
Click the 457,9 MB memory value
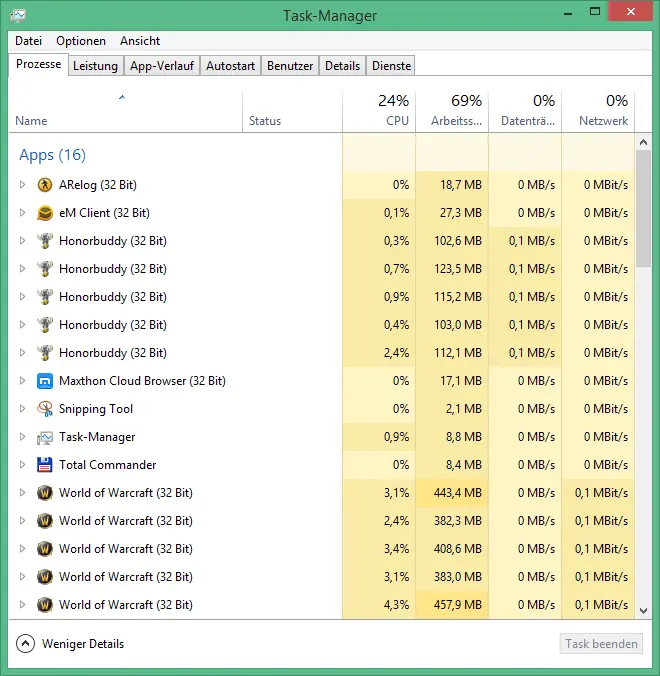(x=457, y=605)
